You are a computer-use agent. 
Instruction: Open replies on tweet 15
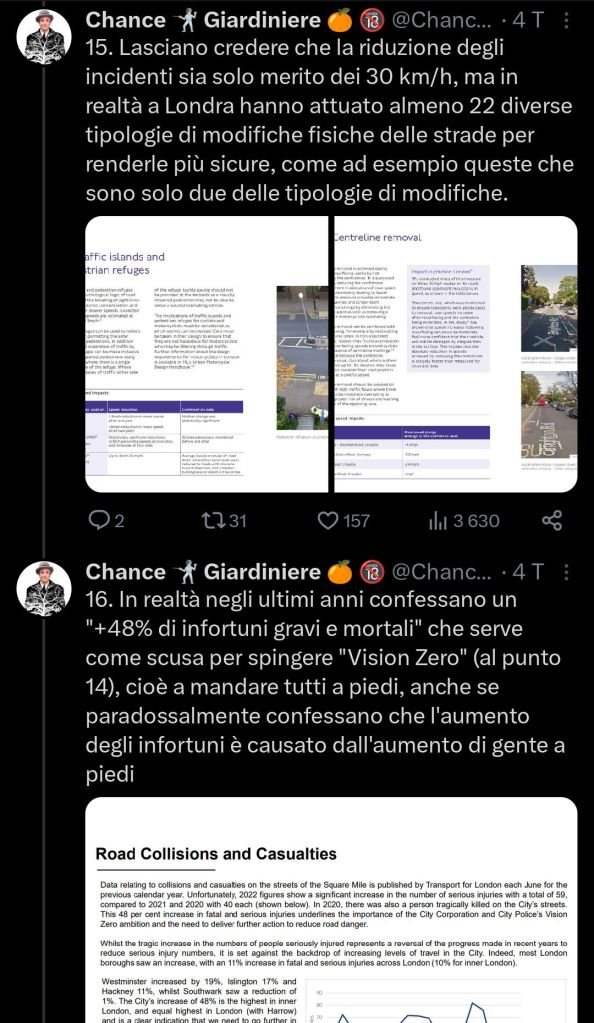(106, 520)
